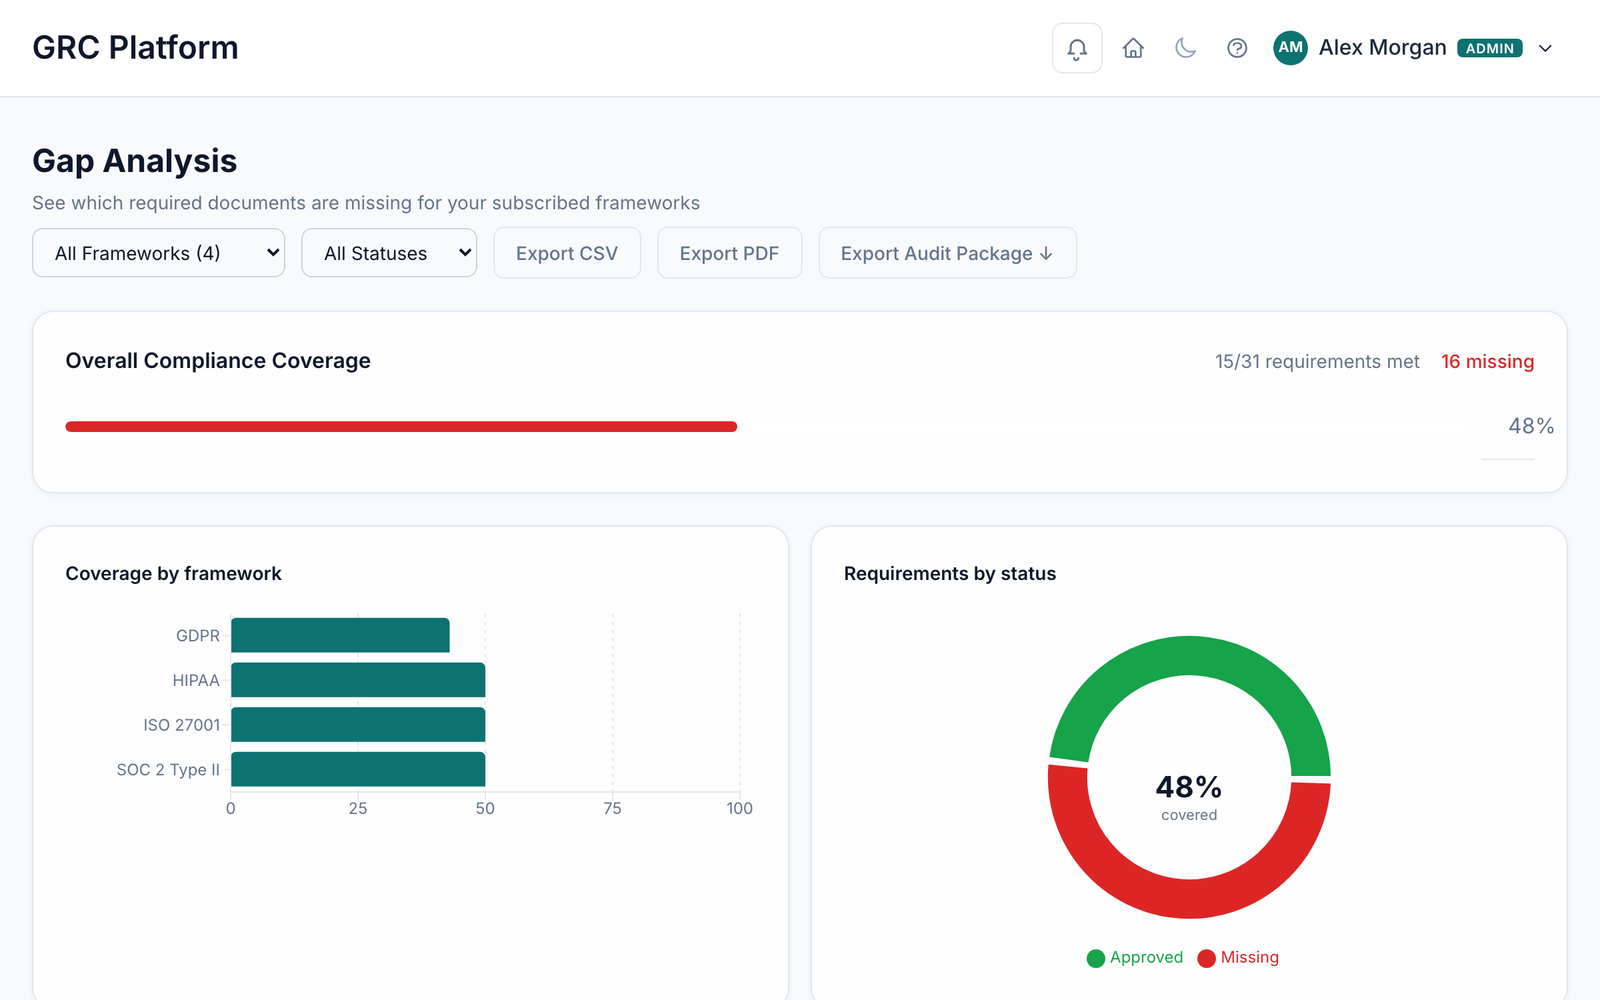Click the GDPR axis label
Image resolution: width=1600 pixels, height=1000 pixels.
(x=198, y=636)
